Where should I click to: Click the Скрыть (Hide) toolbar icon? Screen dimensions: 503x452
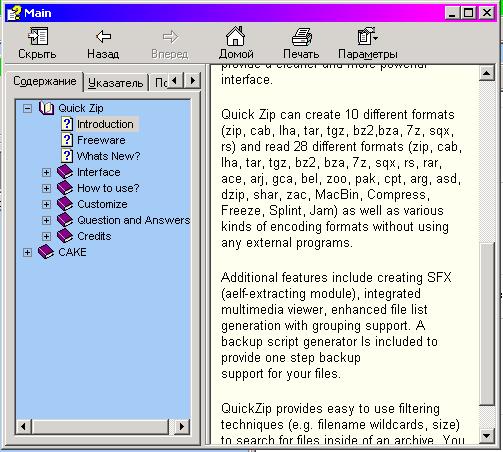[x=37, y=37]
